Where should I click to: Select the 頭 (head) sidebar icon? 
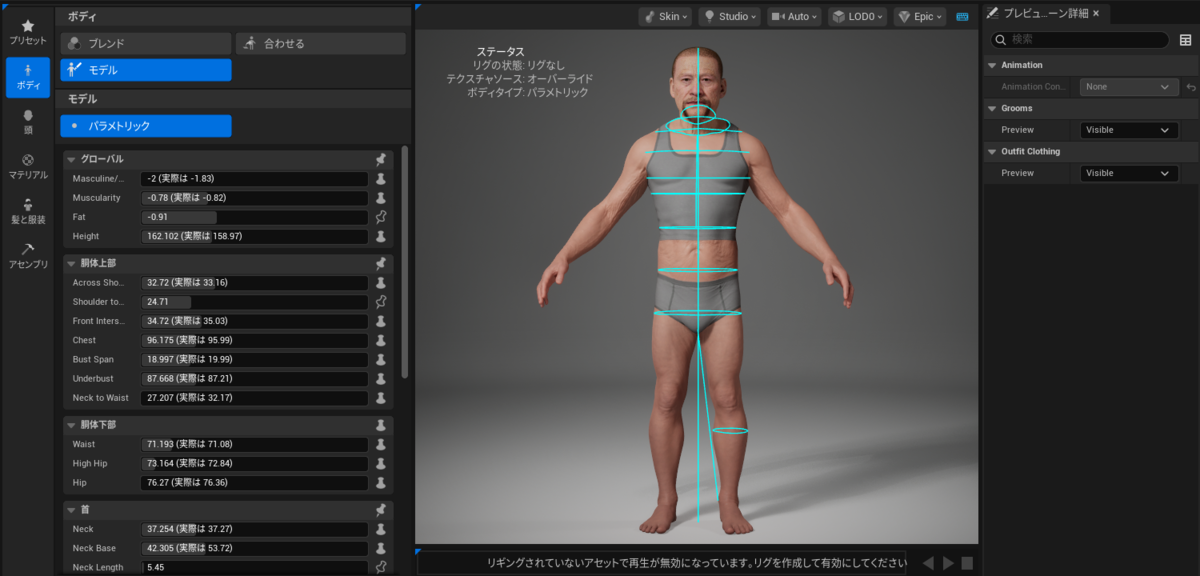coord(27,122)
